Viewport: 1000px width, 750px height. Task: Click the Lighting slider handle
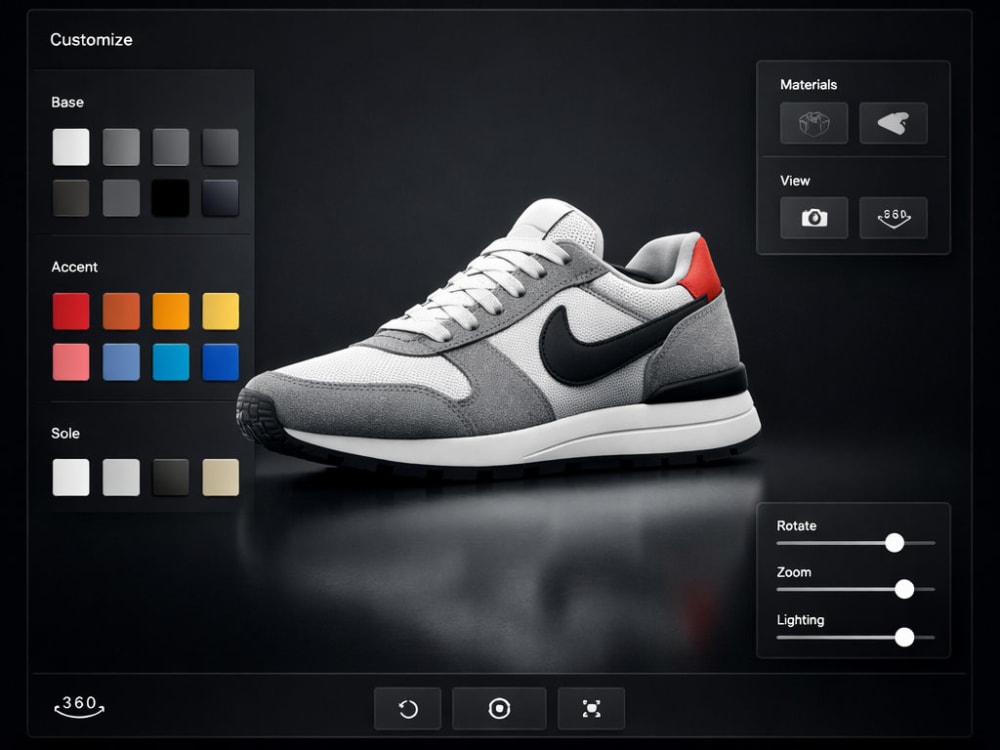tap(904, 637)
